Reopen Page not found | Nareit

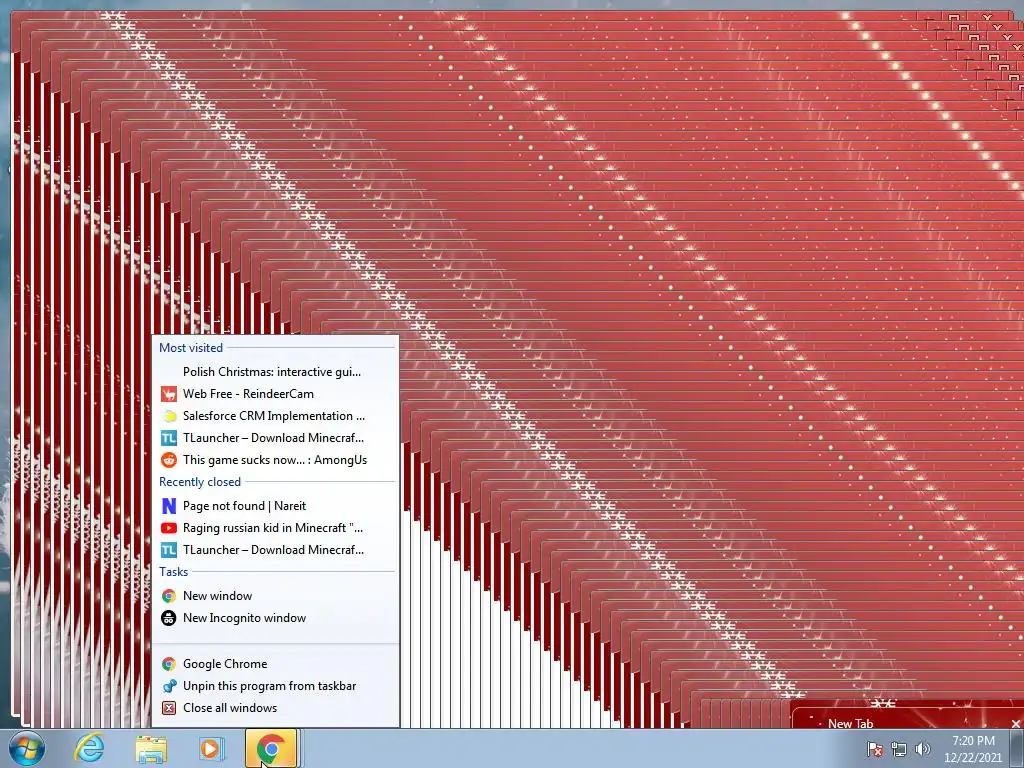pos(275,506)
